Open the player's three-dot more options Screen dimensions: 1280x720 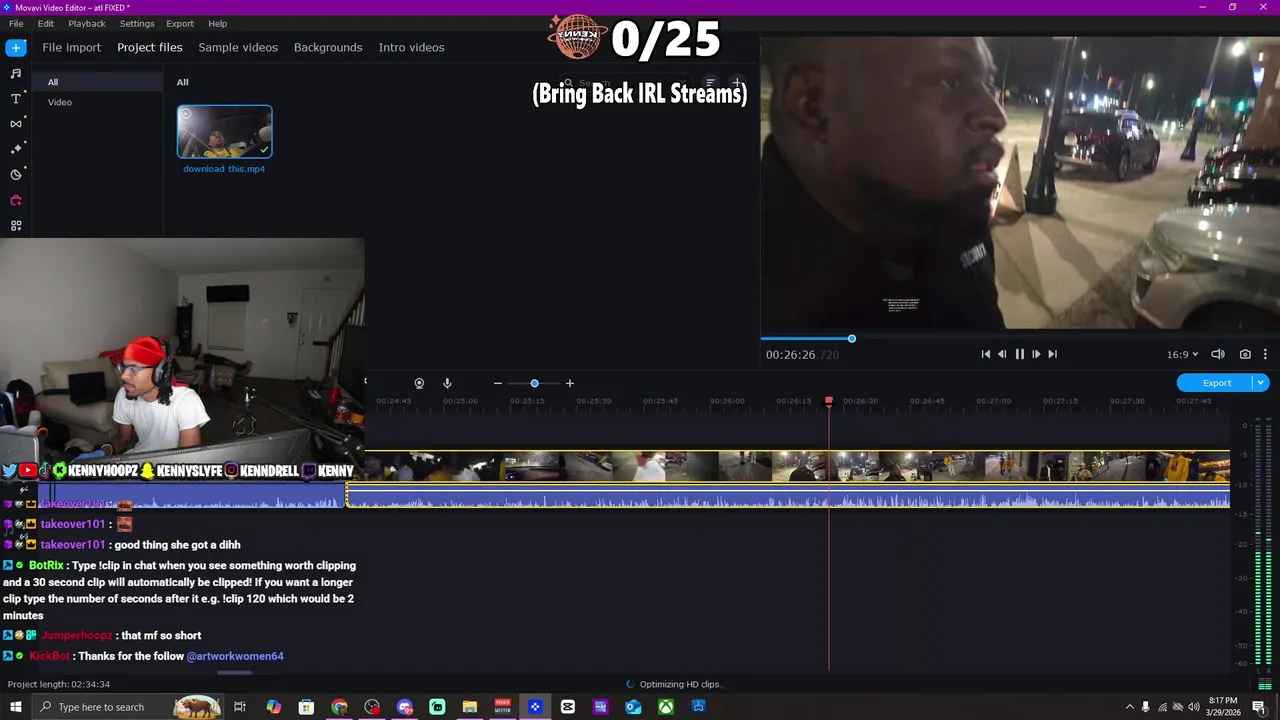point(1265,354)
